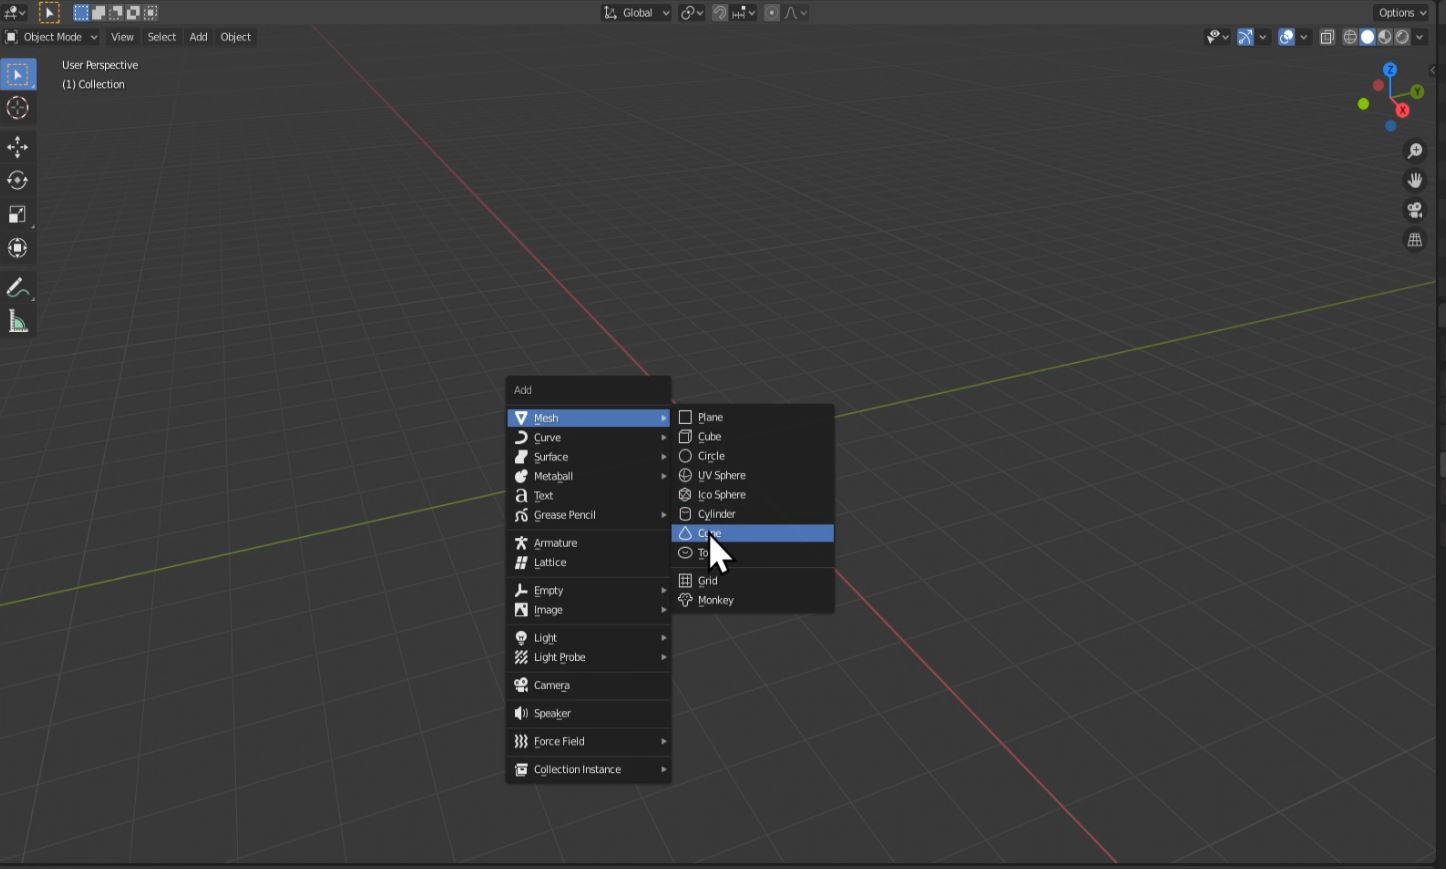Open the Options dropdown
The image size is (1446, 869).
coord(1402,13)
